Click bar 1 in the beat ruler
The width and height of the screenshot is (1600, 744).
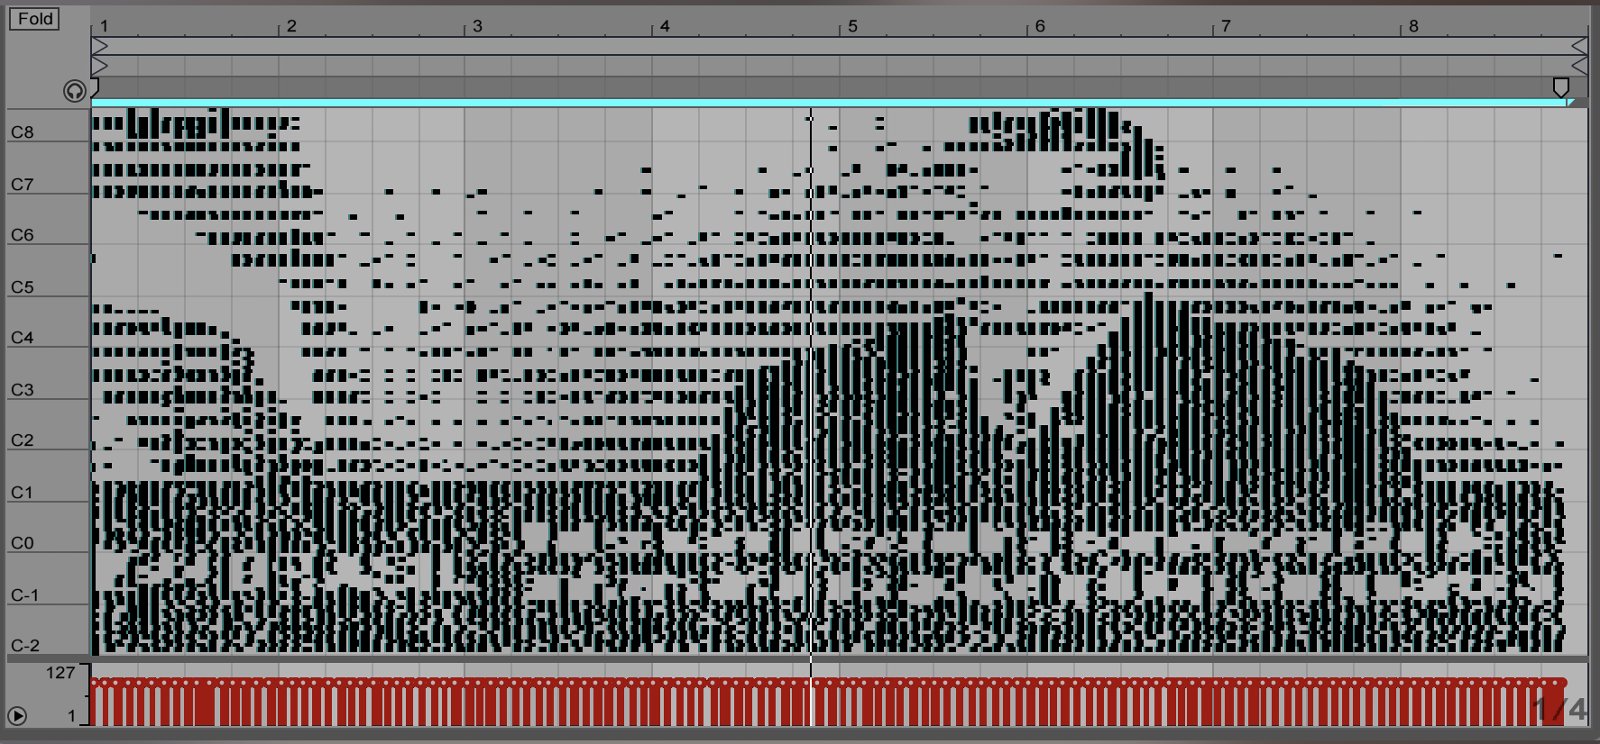pyautogui.click(x=104, y=25)
